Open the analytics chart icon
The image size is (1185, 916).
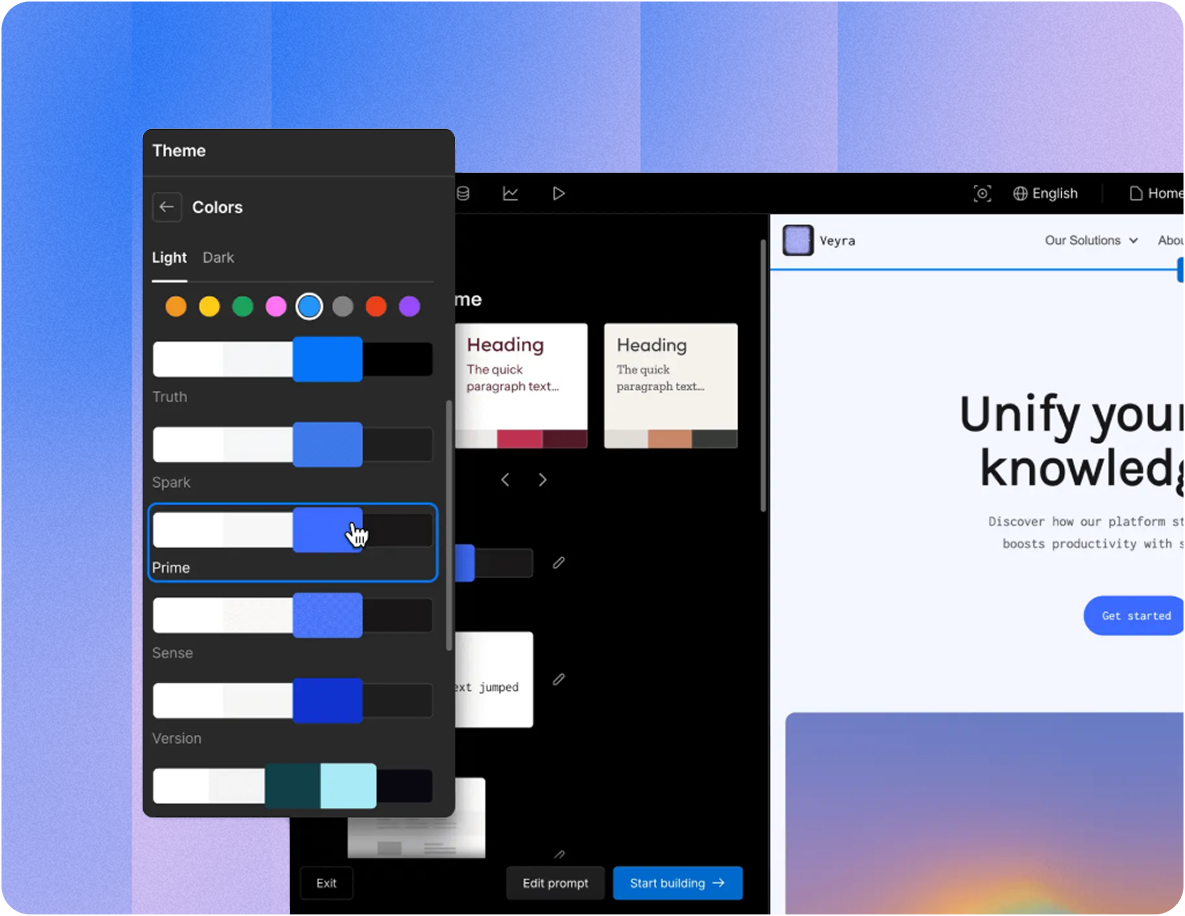point(510,193)
